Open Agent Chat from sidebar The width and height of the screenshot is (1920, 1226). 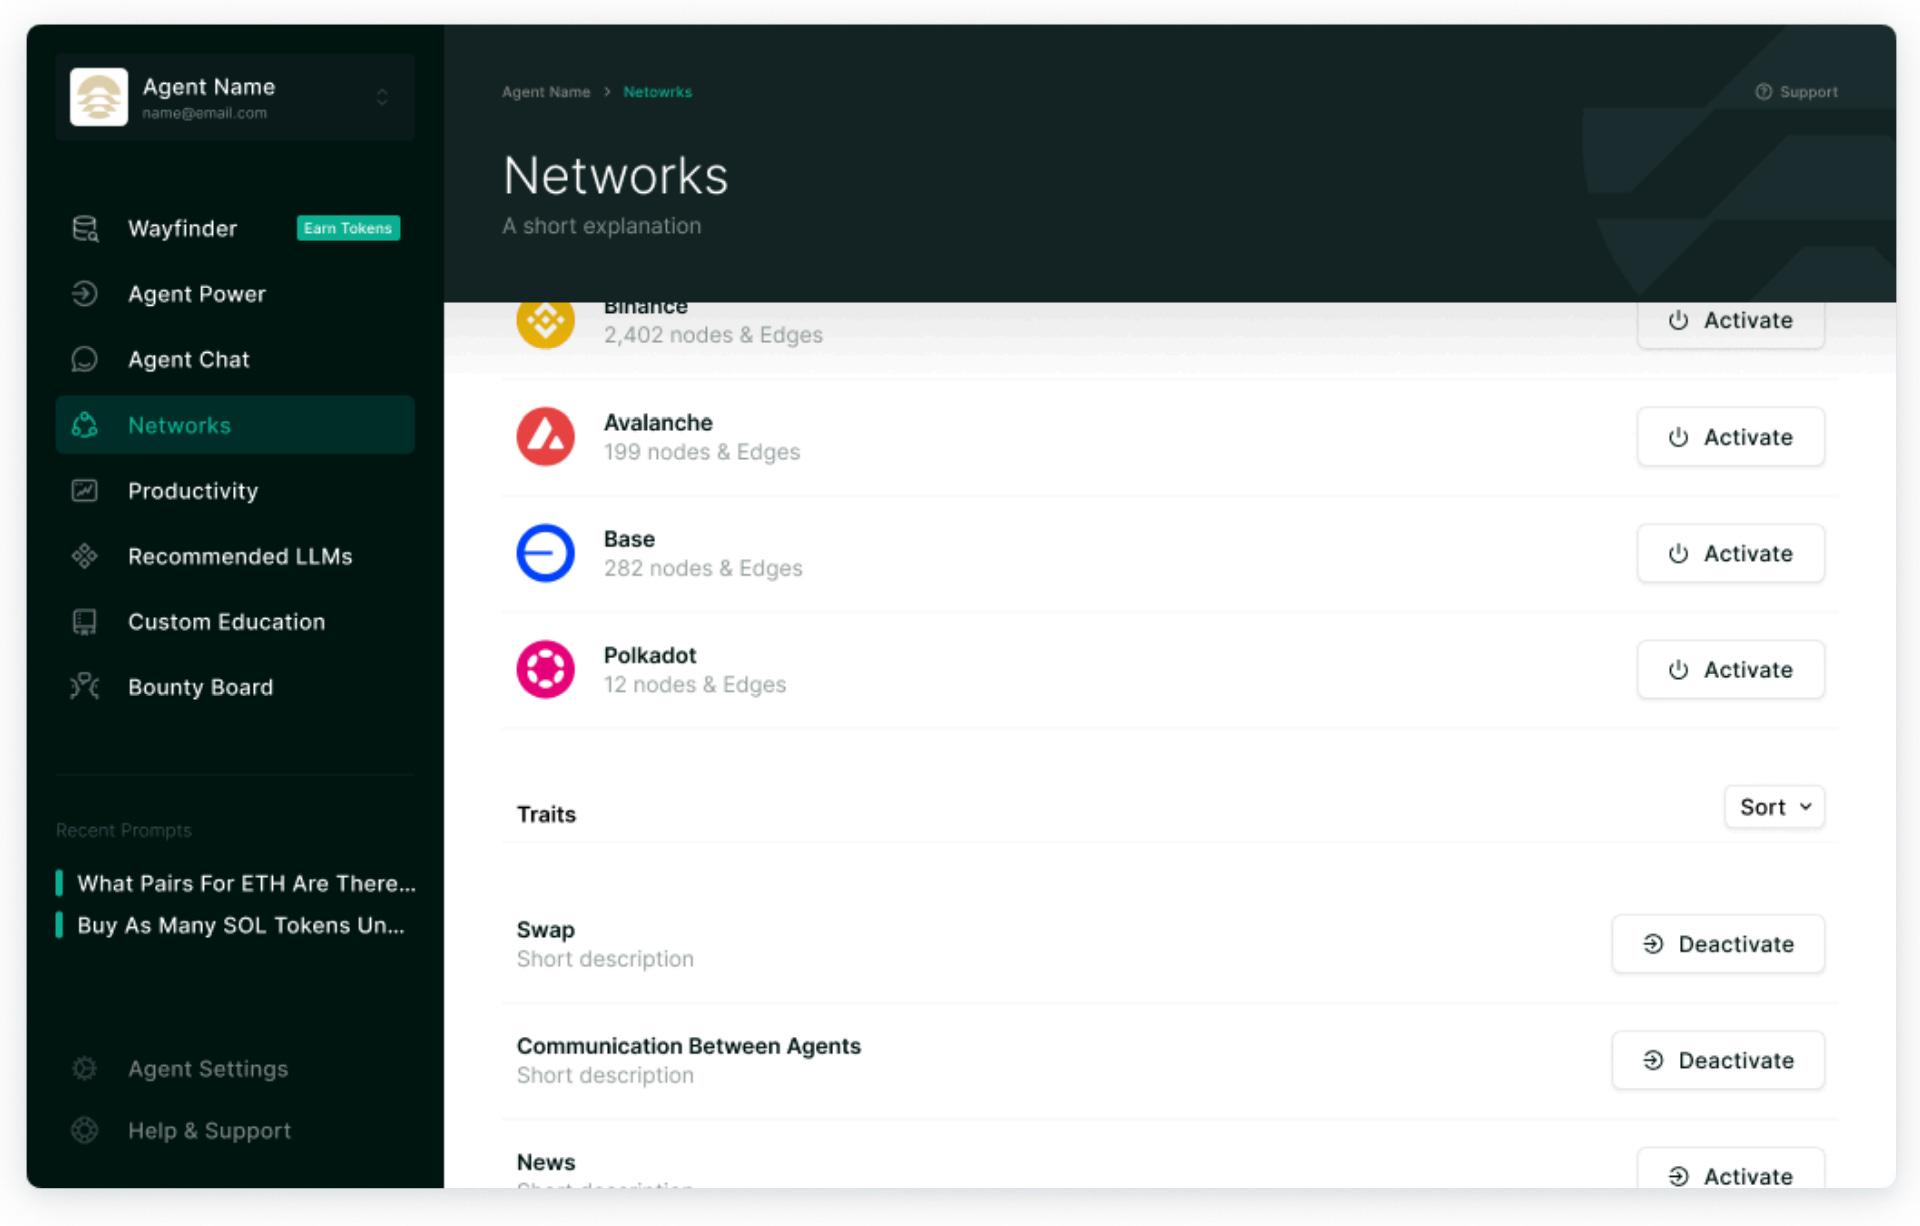[x=188, y=360]
